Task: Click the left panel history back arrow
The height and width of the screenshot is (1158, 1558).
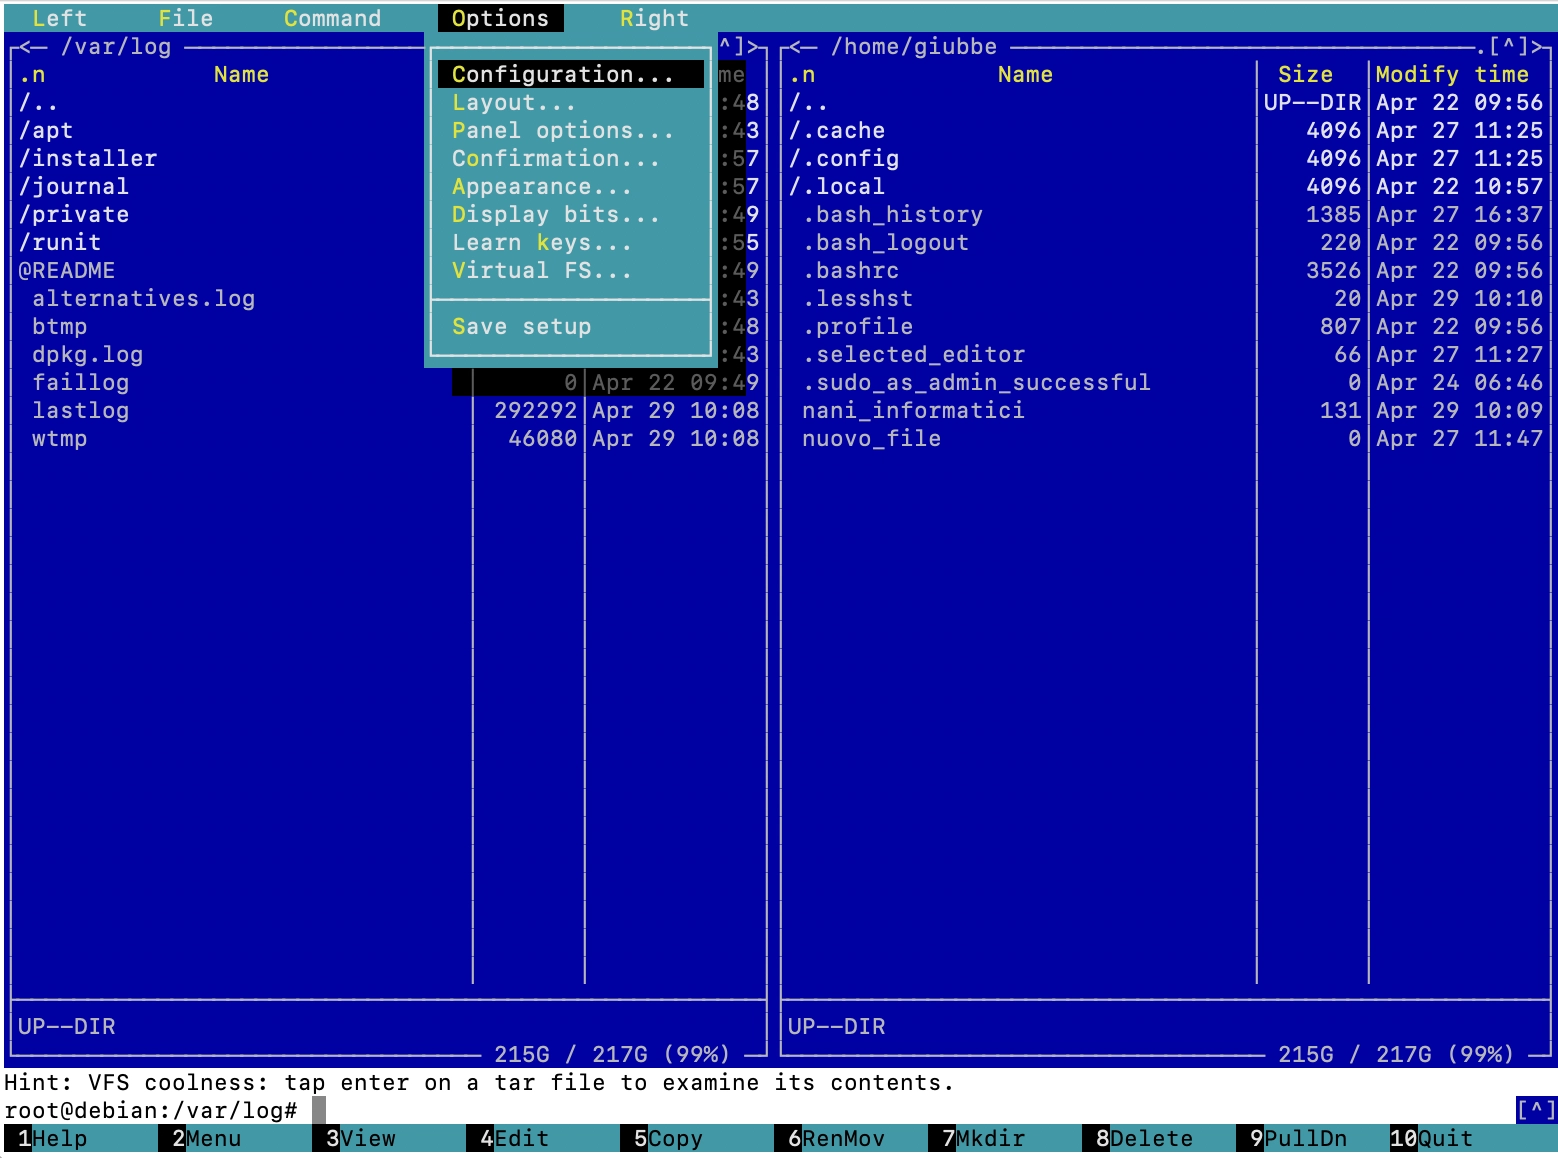Action: pos(32,47)
